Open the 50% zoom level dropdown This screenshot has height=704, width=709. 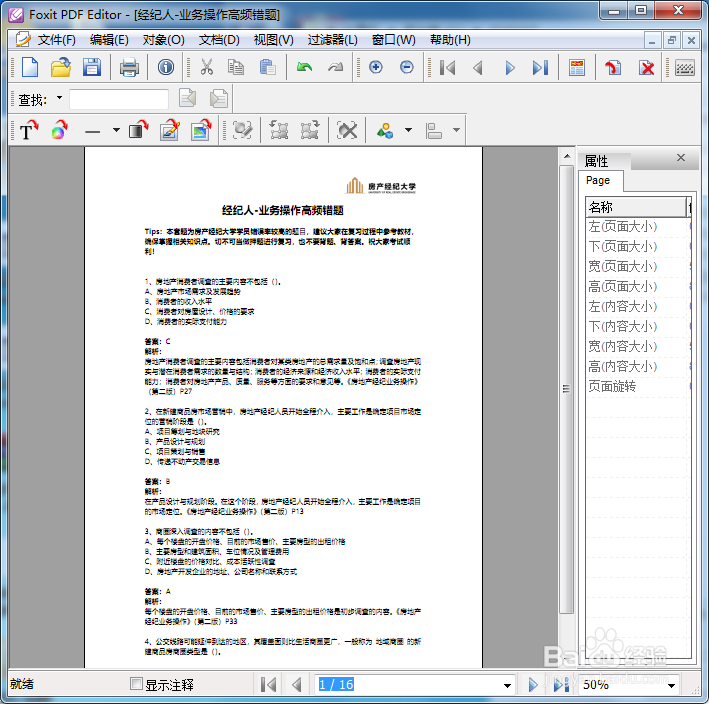(671, 685)
